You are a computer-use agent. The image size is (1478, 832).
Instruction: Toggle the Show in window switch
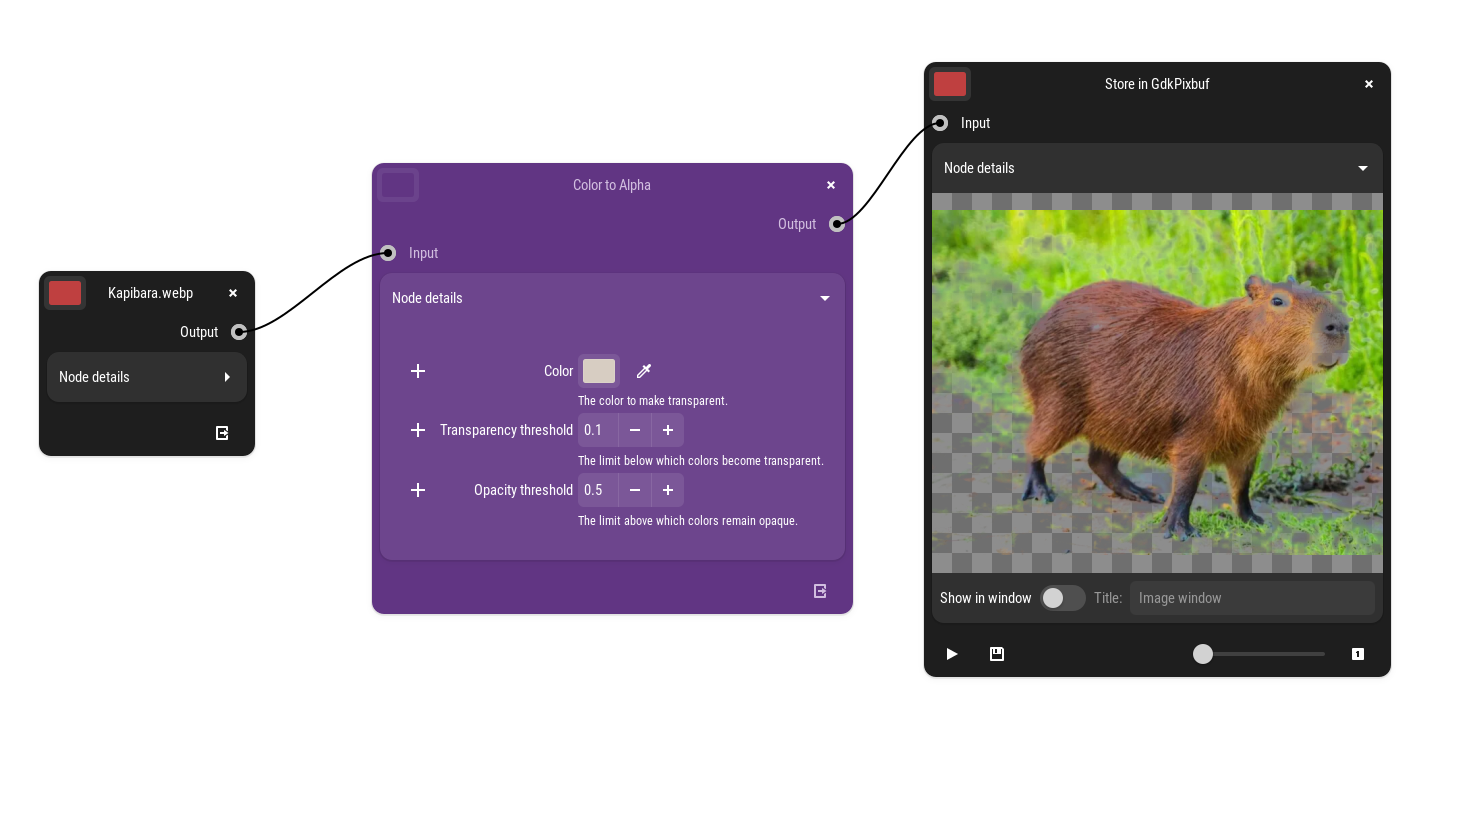pos(1062,598)
